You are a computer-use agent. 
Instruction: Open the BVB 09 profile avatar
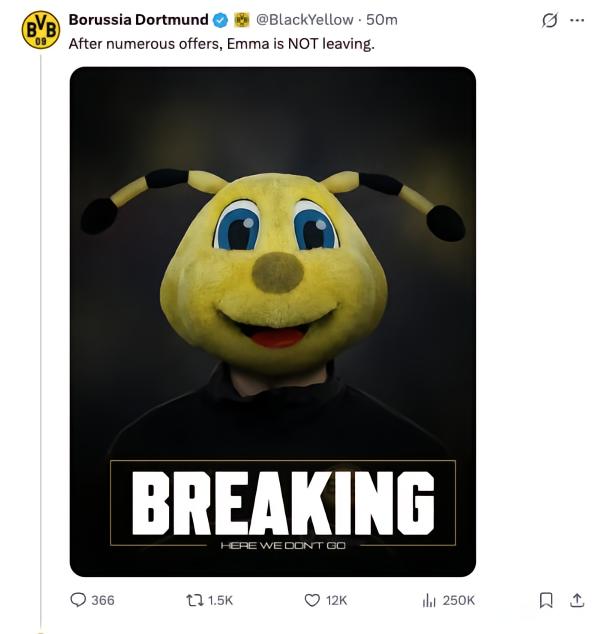tap(41, 30)
